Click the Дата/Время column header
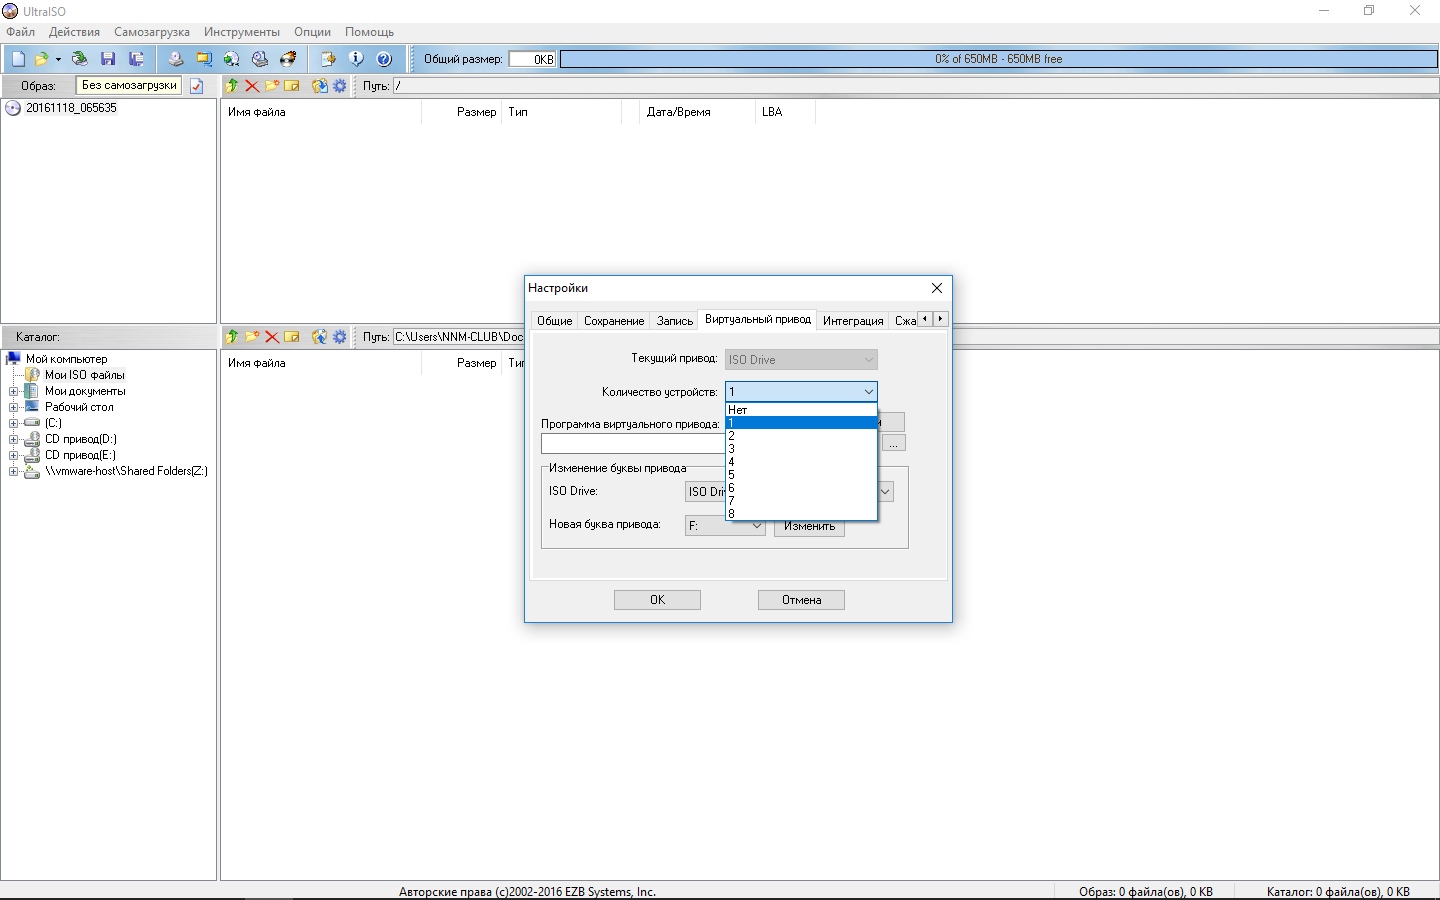 (x=697, y=112)
